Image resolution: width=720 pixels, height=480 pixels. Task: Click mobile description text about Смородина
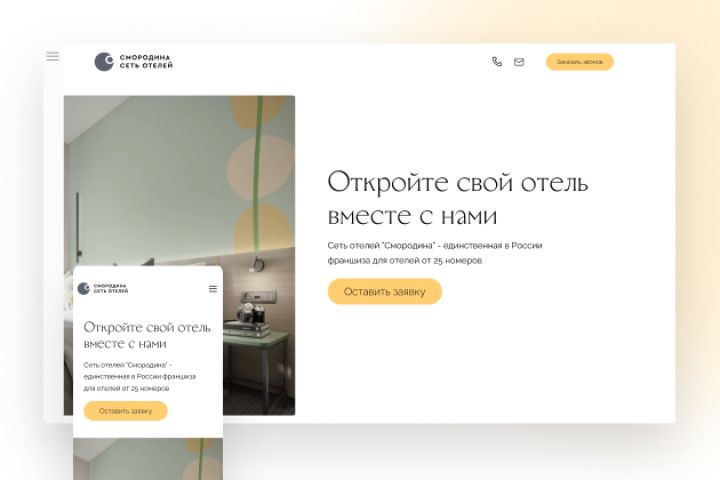(x=140, y=377)
